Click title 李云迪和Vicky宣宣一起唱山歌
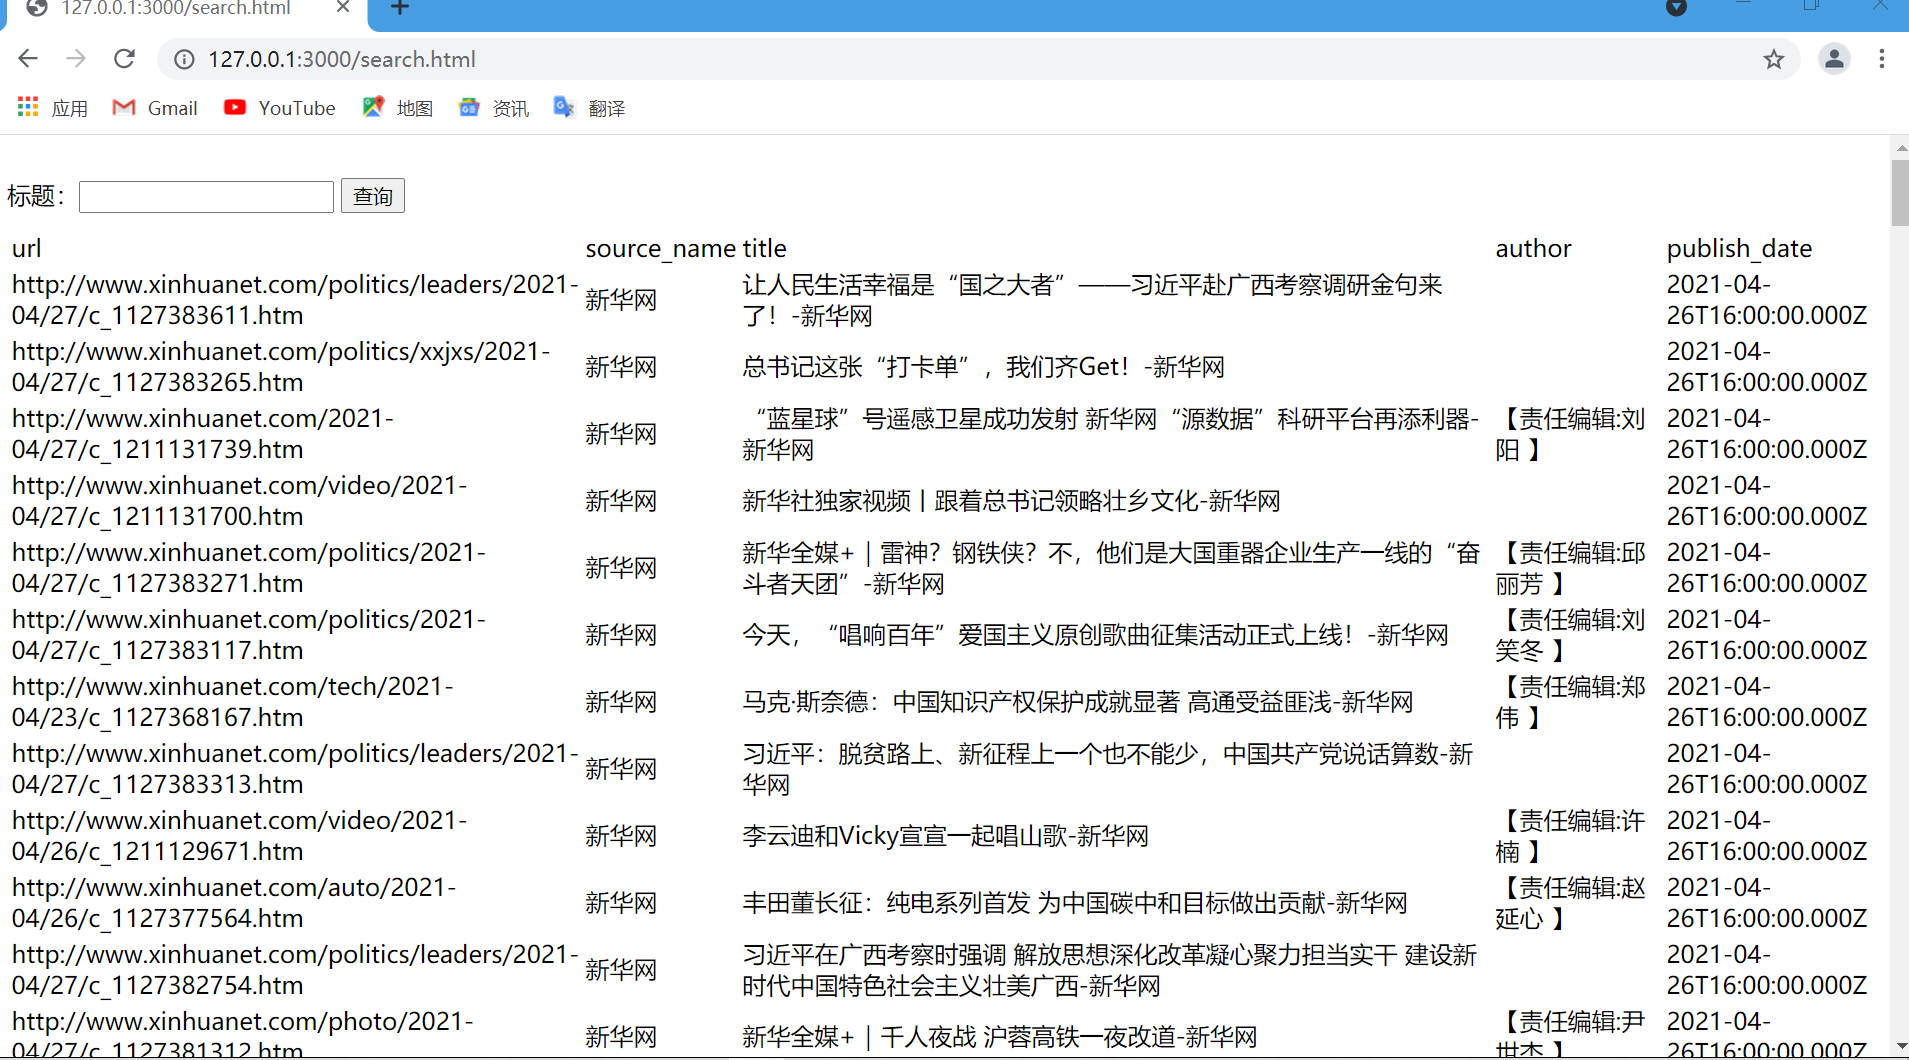This screenshot has height=1060, width=1909. [945, 836]
